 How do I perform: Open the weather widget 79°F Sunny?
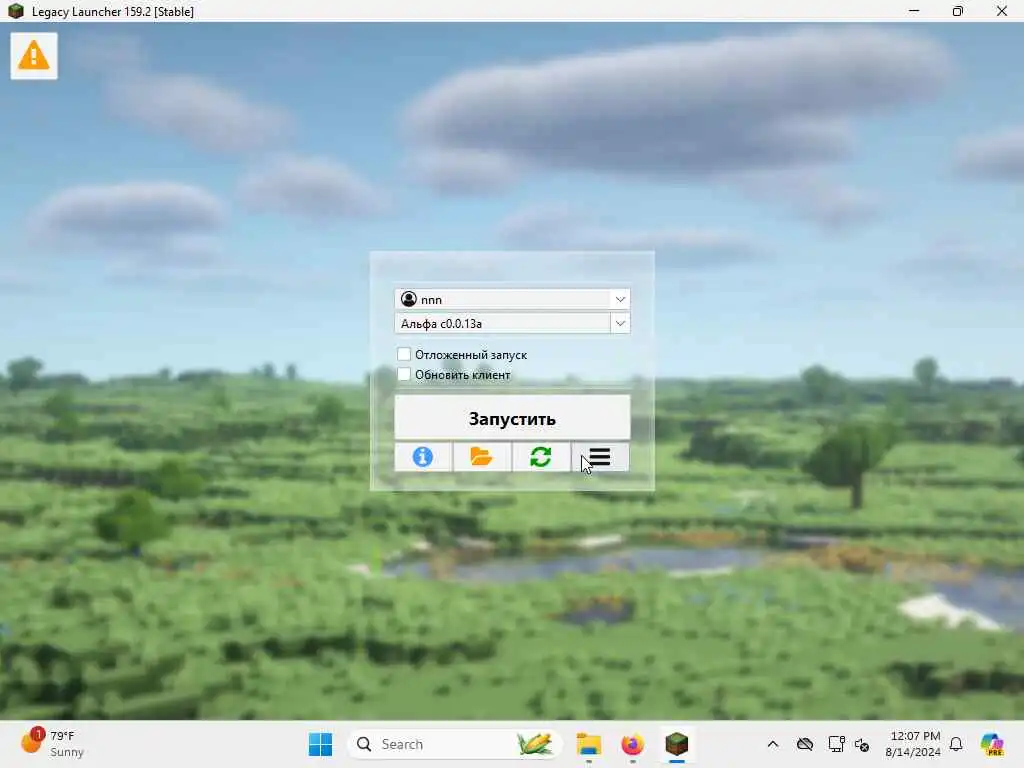click(52, 744)
